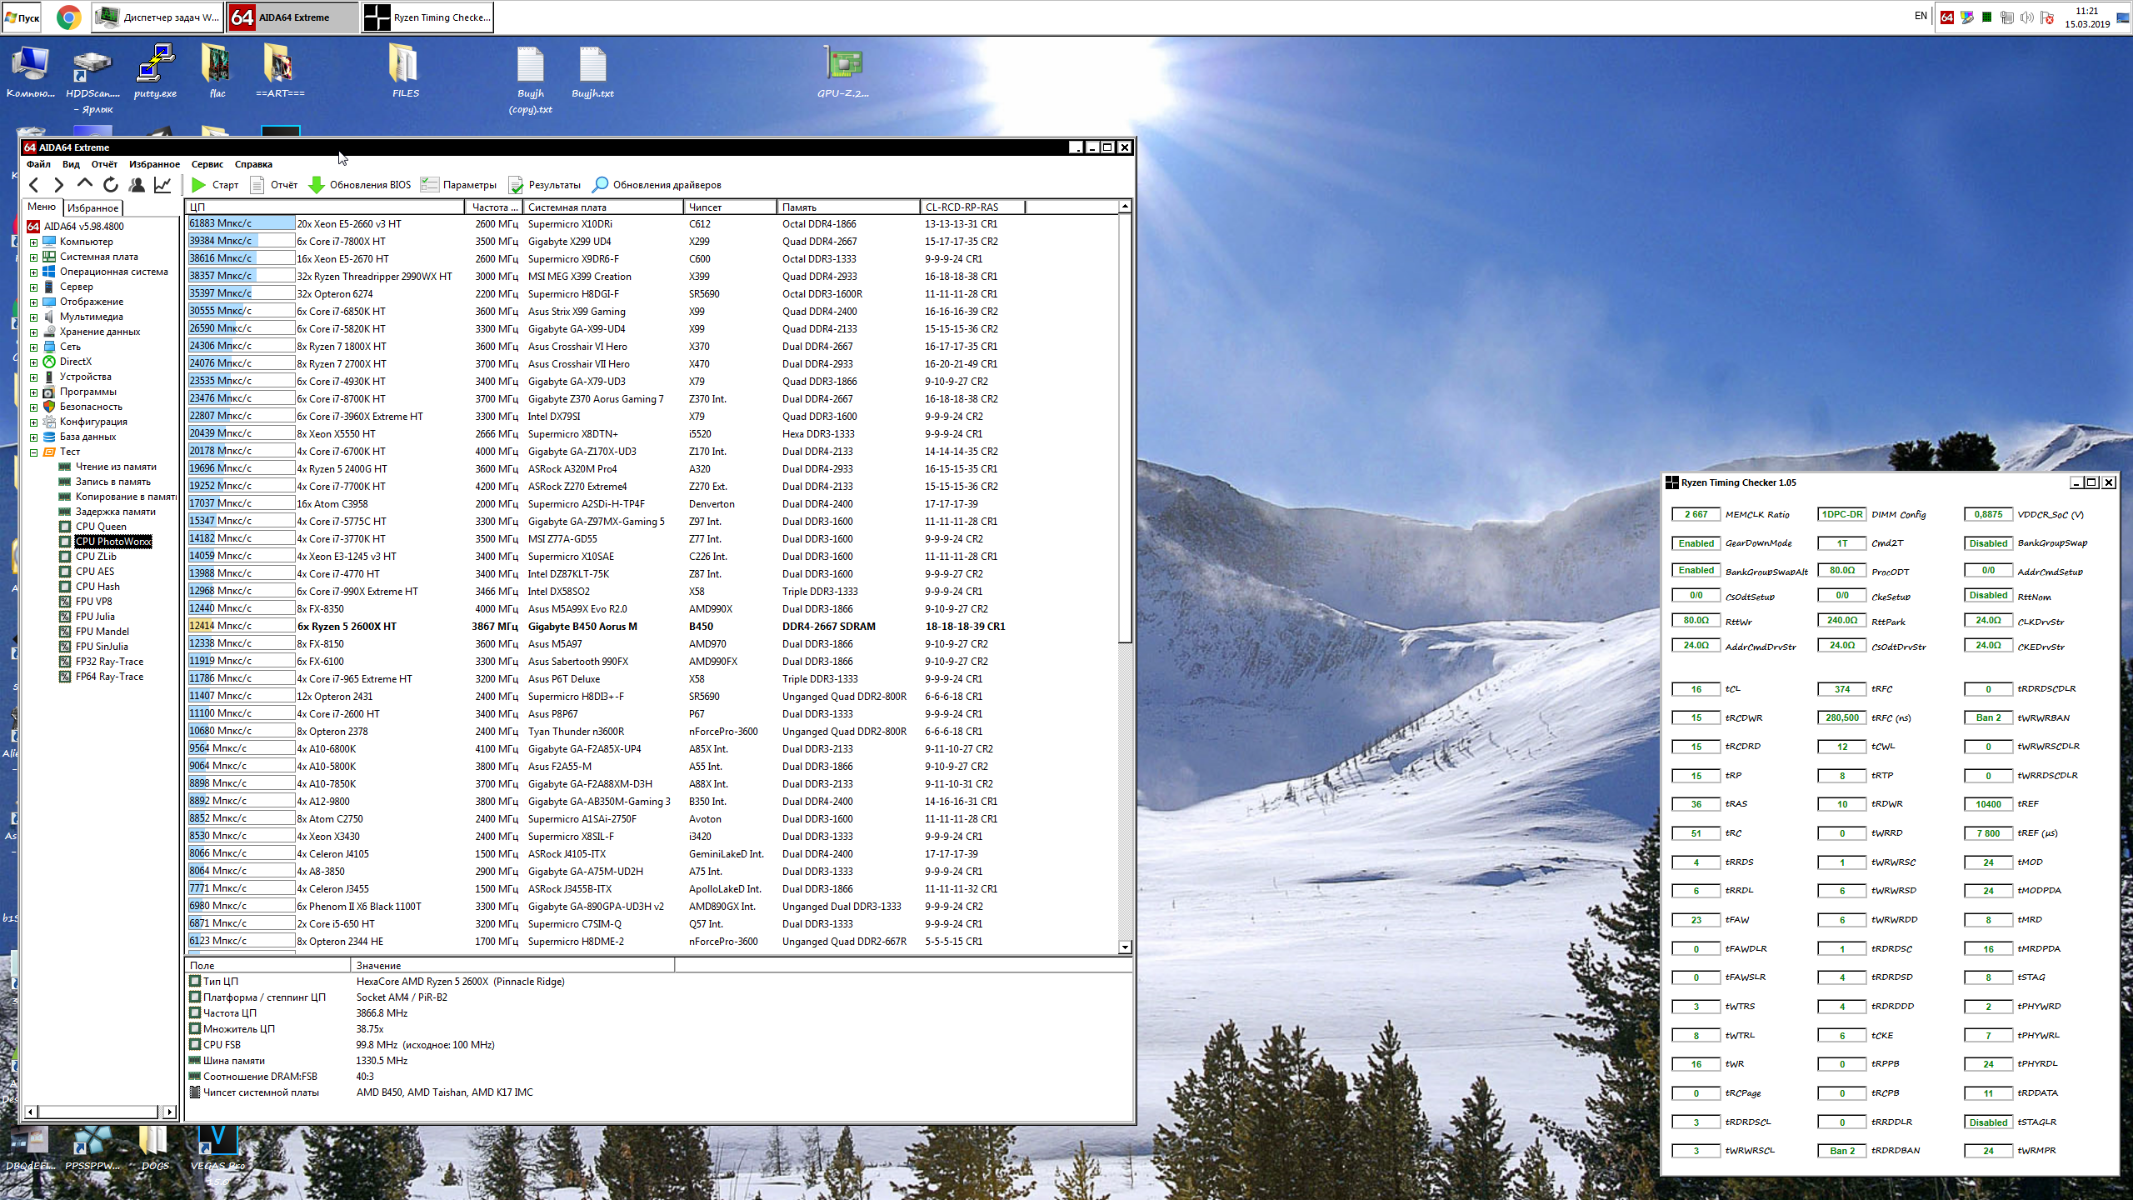Select FPU Julia in the test tree

95,617
